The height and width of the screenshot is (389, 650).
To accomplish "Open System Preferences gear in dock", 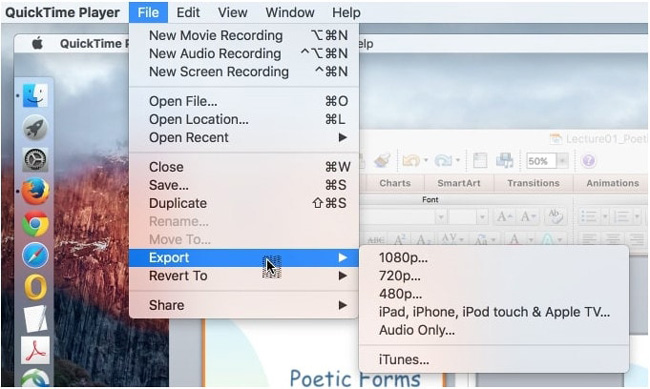I will pos(35,159).
